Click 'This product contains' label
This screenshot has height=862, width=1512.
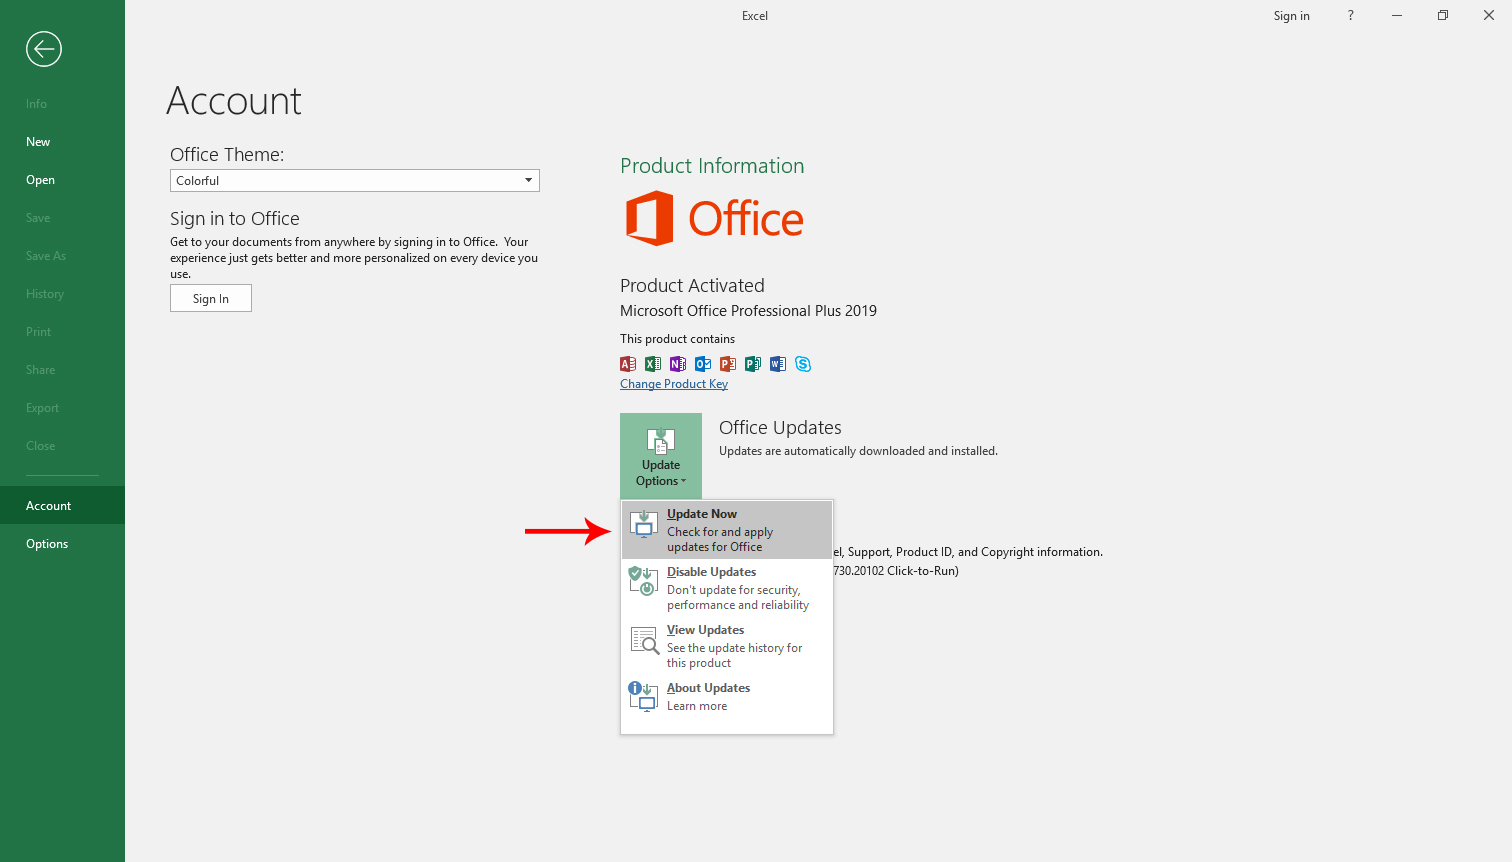(677, 339)
